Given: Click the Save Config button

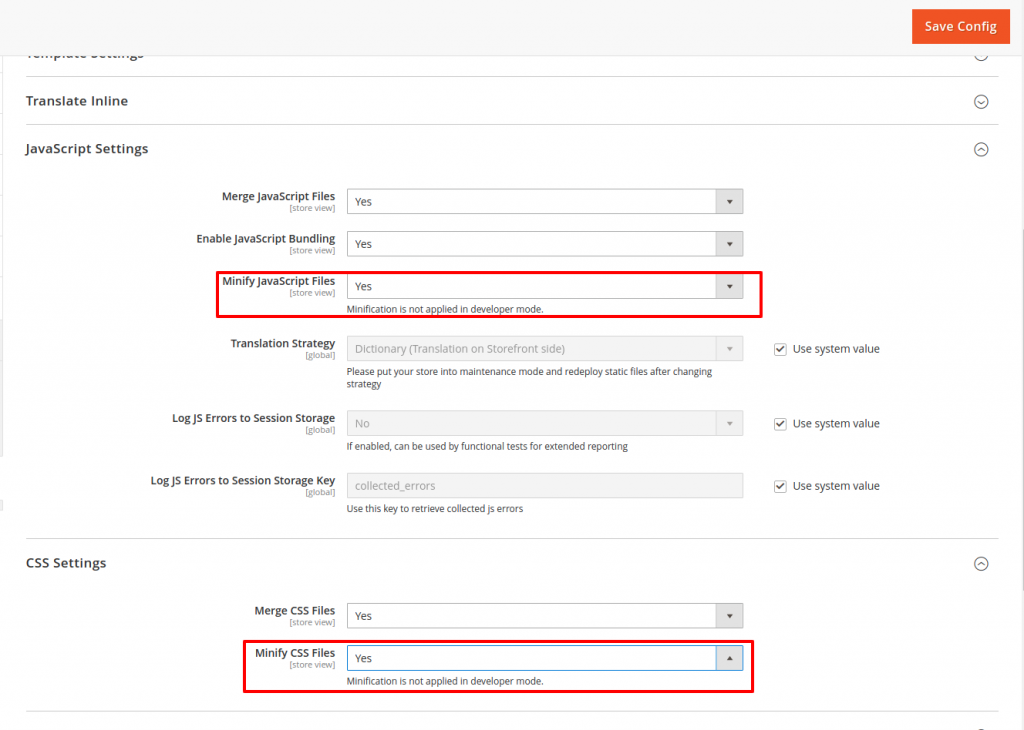Looking at the screenshot, I should click(x=960, y=26).
